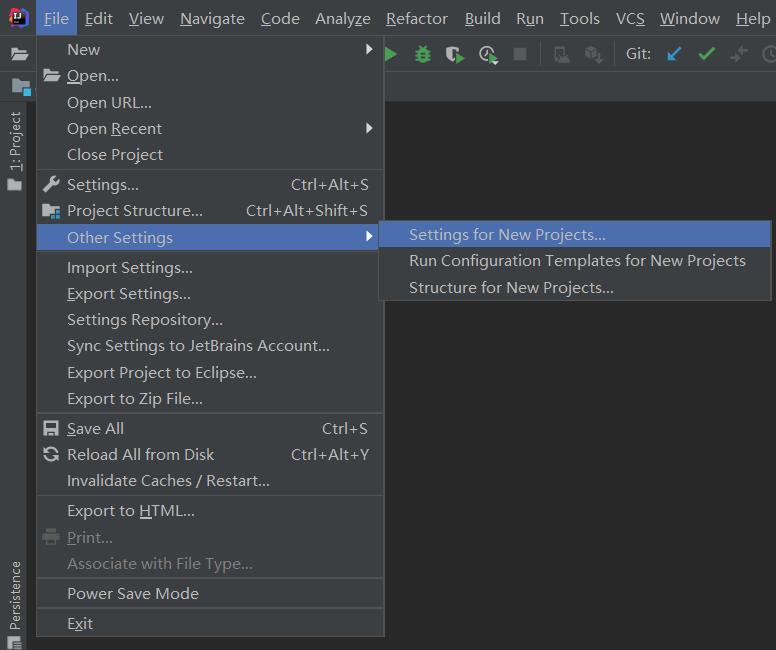Open the Refactor menu

click(417, 18)
